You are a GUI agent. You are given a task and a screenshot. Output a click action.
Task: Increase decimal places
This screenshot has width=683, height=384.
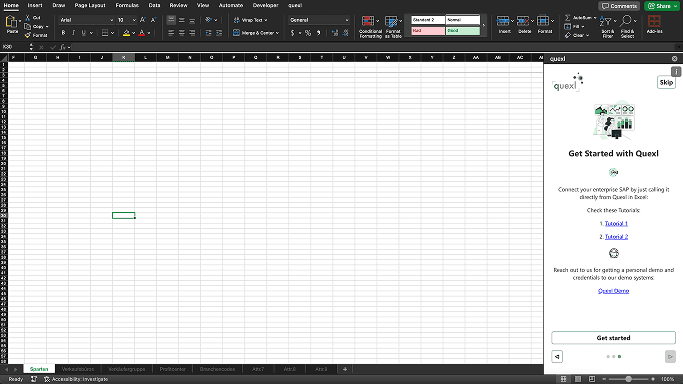335,33
